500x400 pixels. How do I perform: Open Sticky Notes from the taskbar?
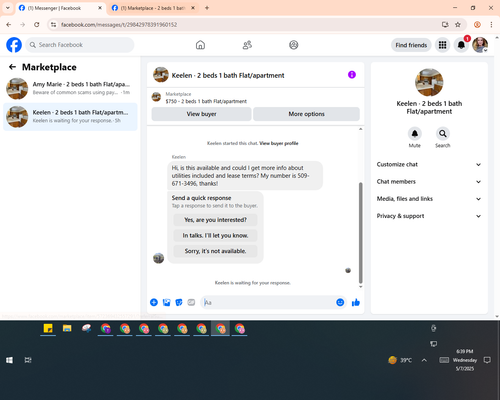click(48, 329)
